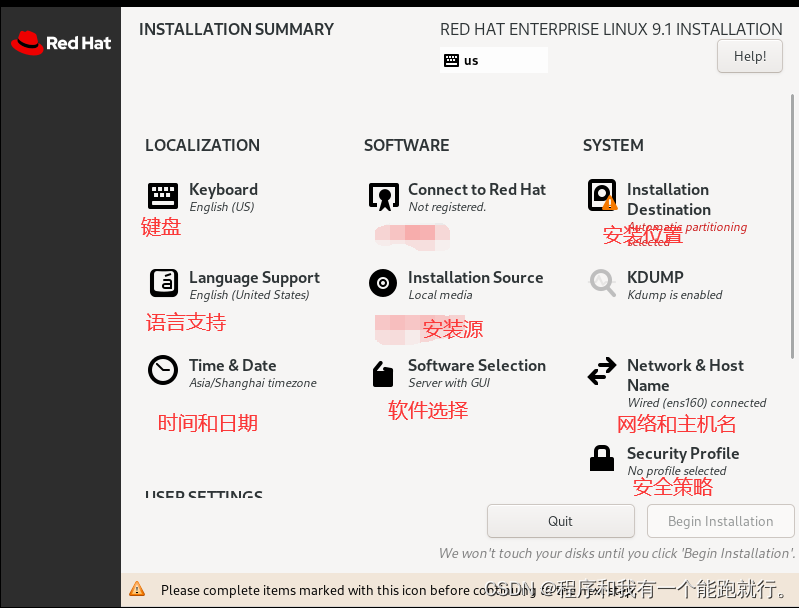Screen dimensions: 799x608
Task: Click the Red Hat logo in the sidebar
Action: click(61, 43)
